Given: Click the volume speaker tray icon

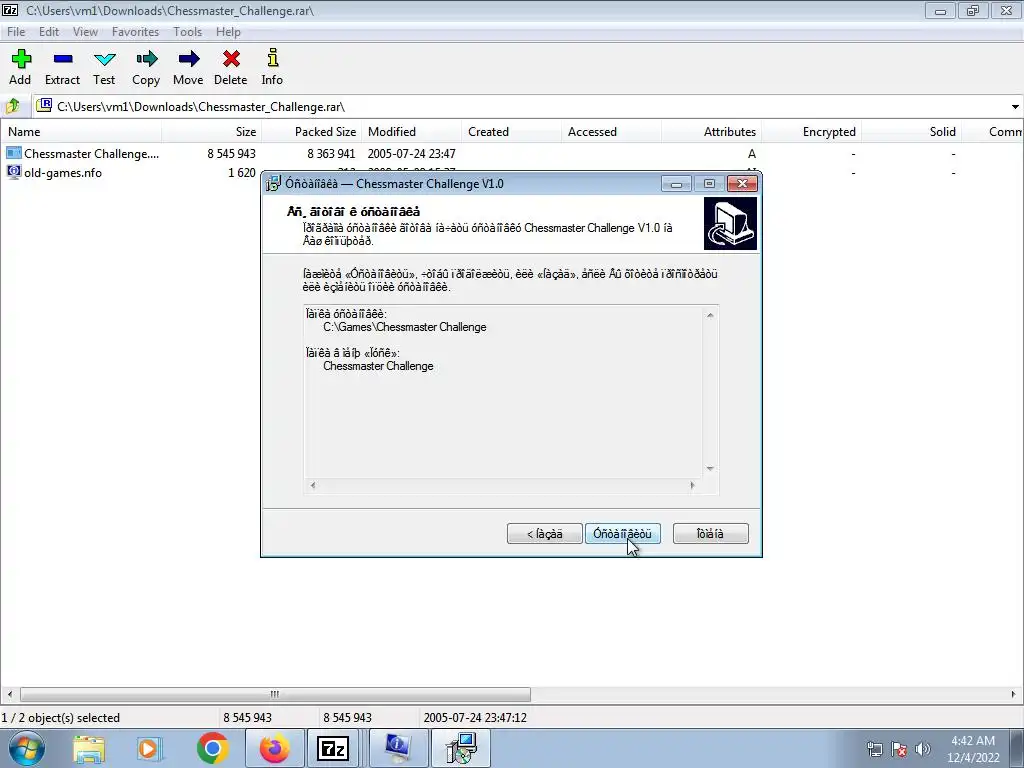Looking at the screenshot, I should tap(923, 749).
